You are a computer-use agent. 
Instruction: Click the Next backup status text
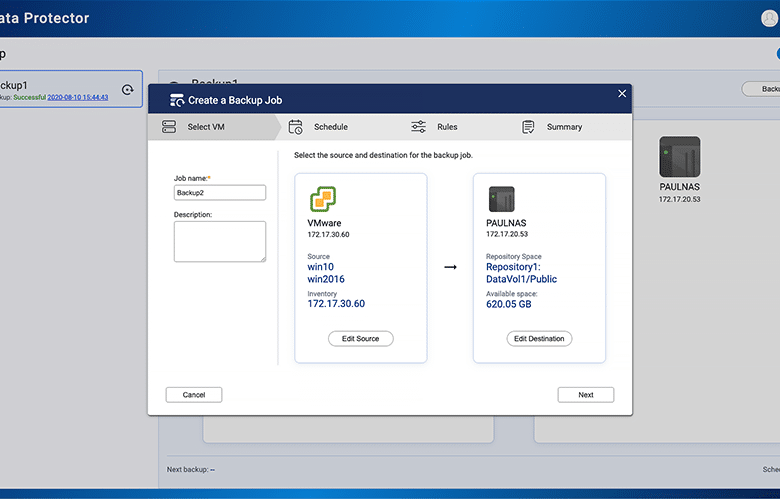coord(191,469)
